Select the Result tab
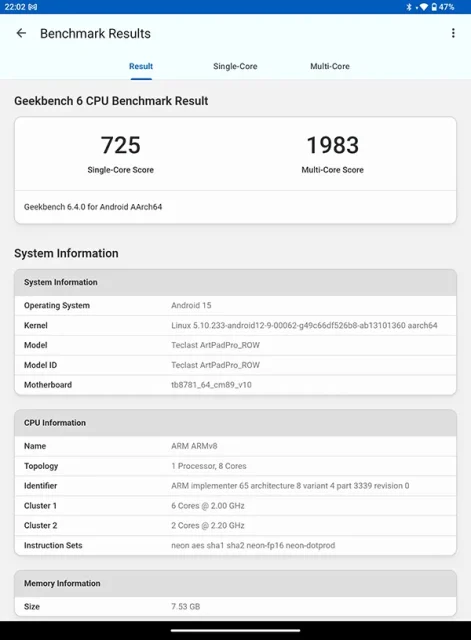The width and height of the screenshot is (471, 640). click(x=141, y=66)
